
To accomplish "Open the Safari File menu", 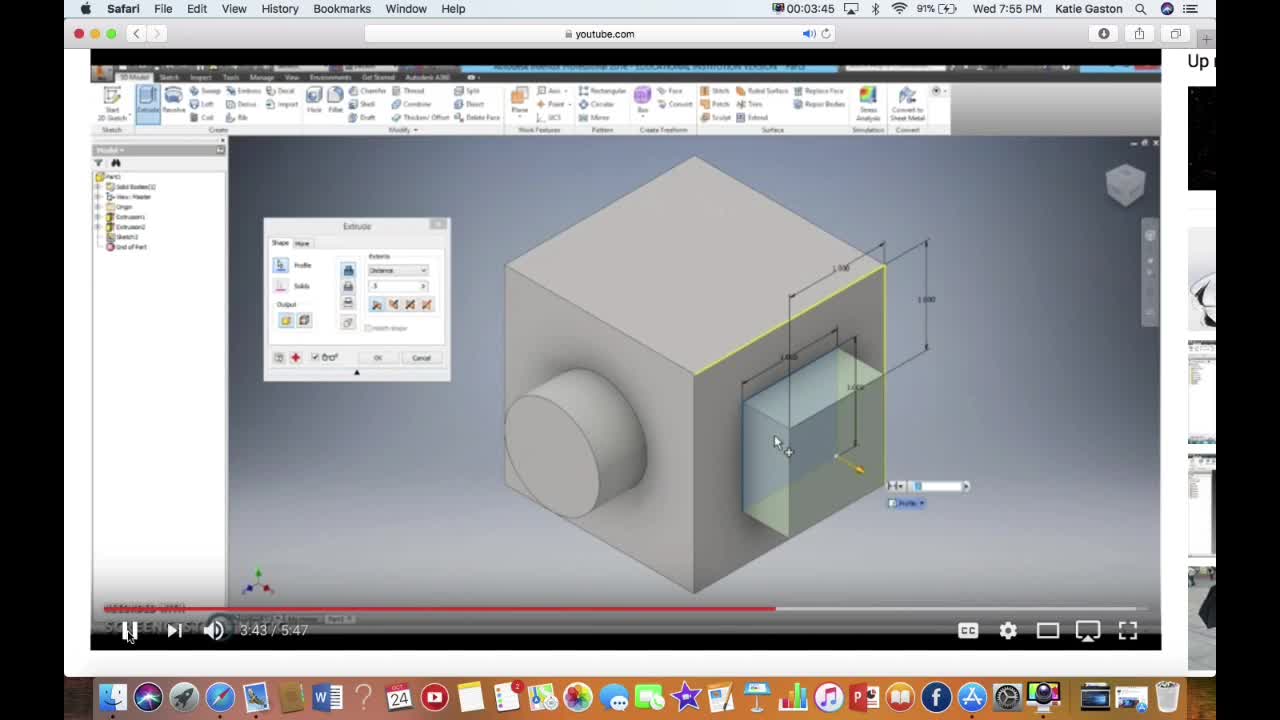I will click(x=163, y=9).
